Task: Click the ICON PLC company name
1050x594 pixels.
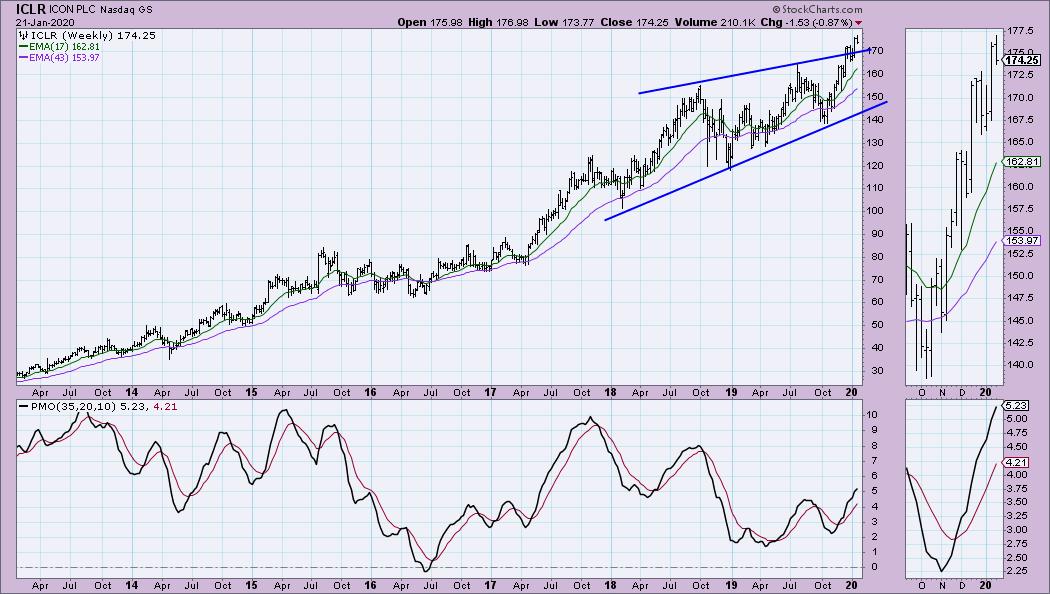Action: click(x=73, y=10)
